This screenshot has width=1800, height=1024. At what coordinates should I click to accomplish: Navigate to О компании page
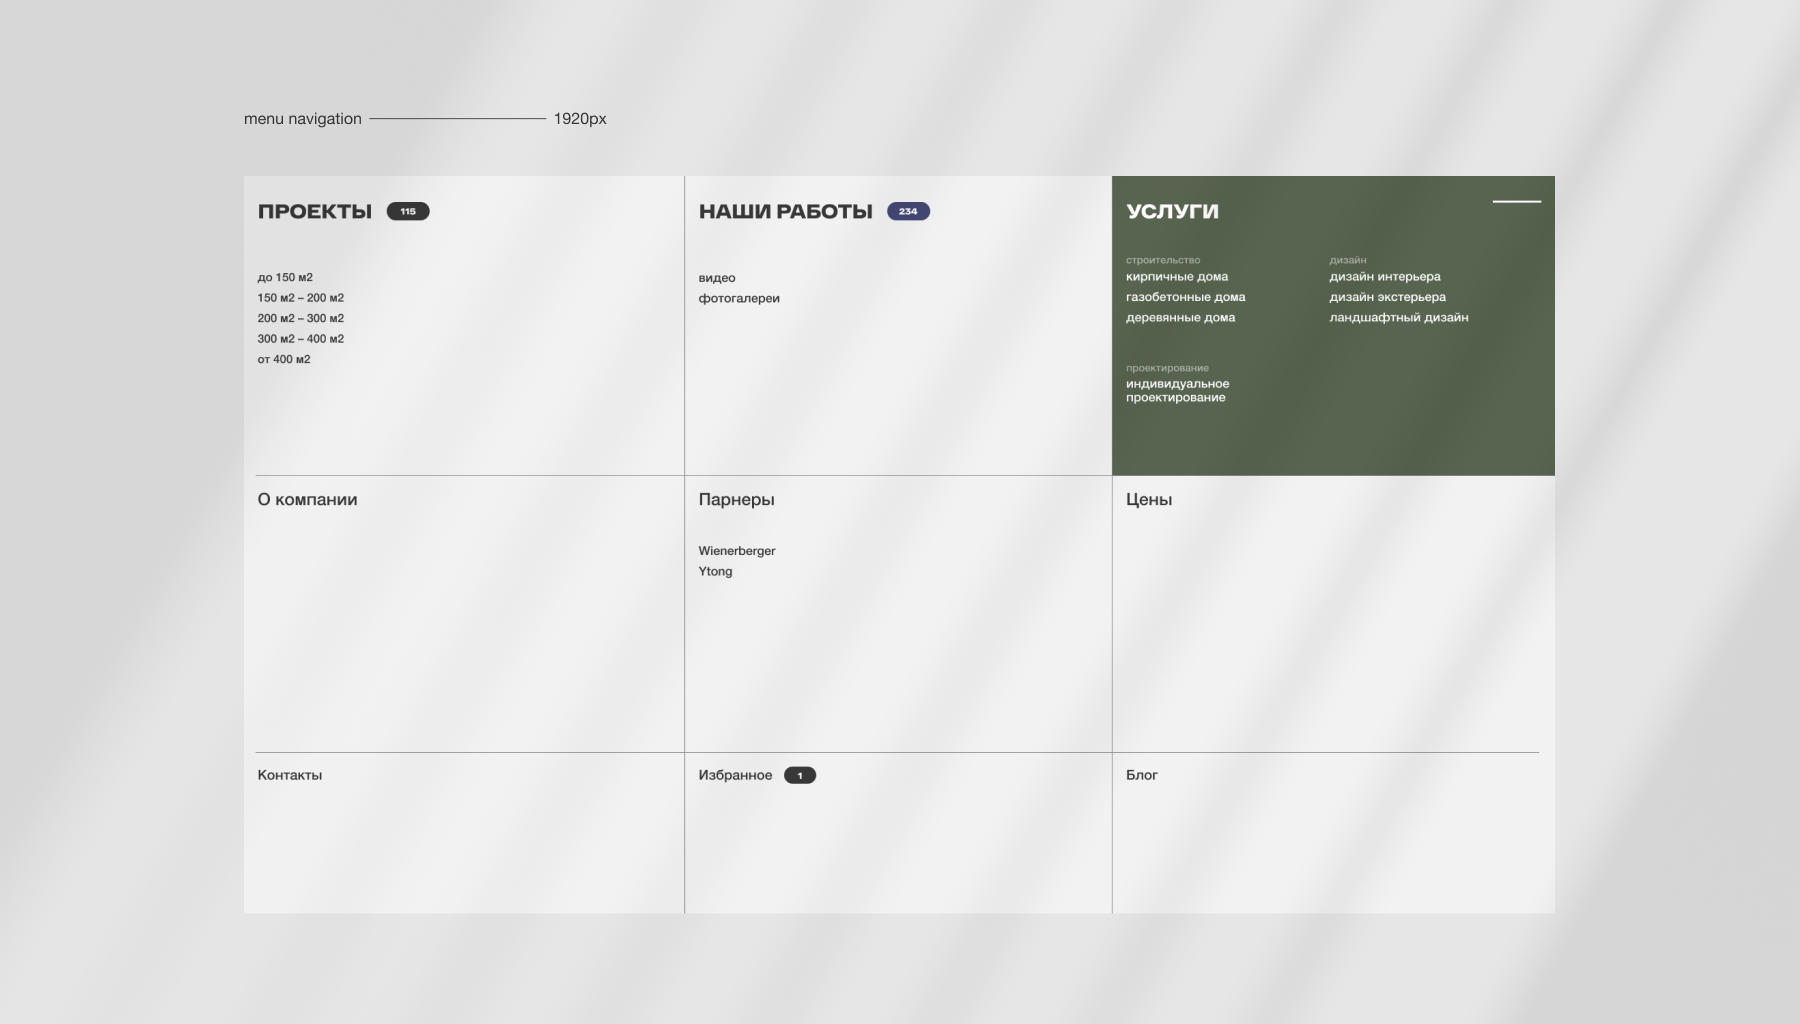[307, 500]
